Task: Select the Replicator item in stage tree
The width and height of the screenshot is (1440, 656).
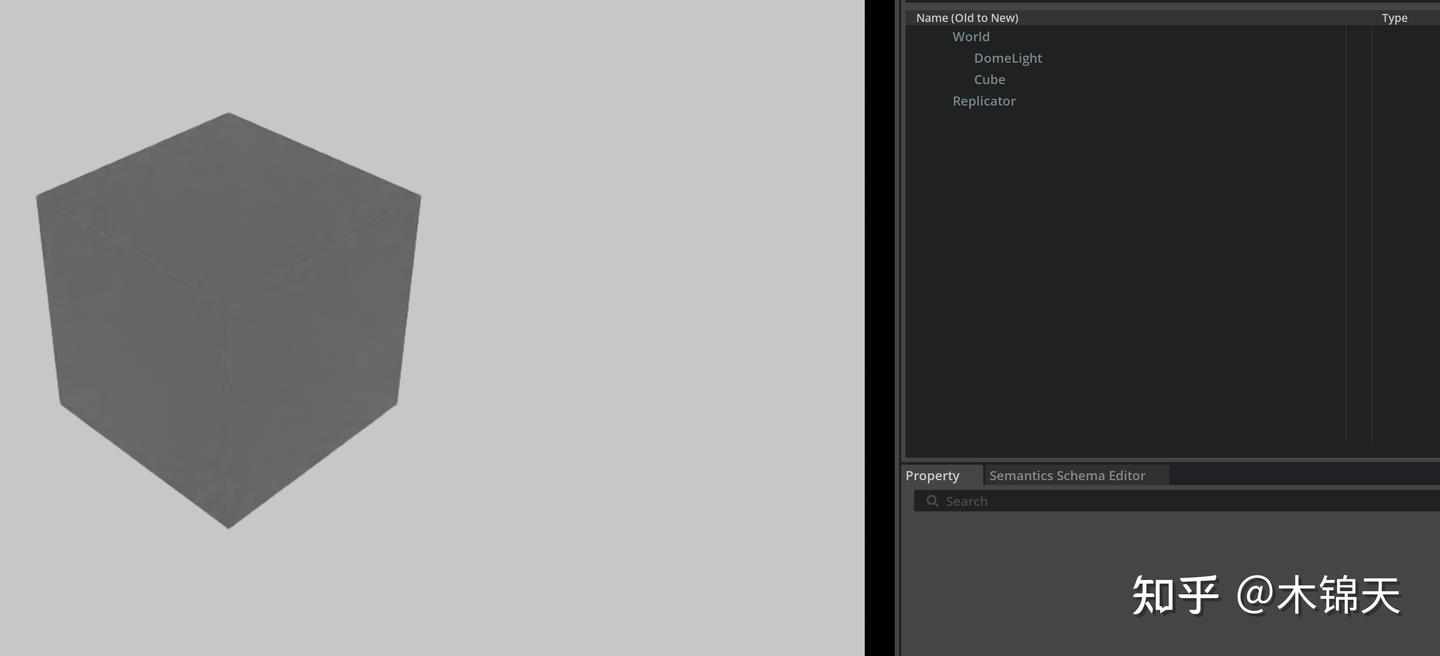Action: pyautogui.click(x=983, y=101)
